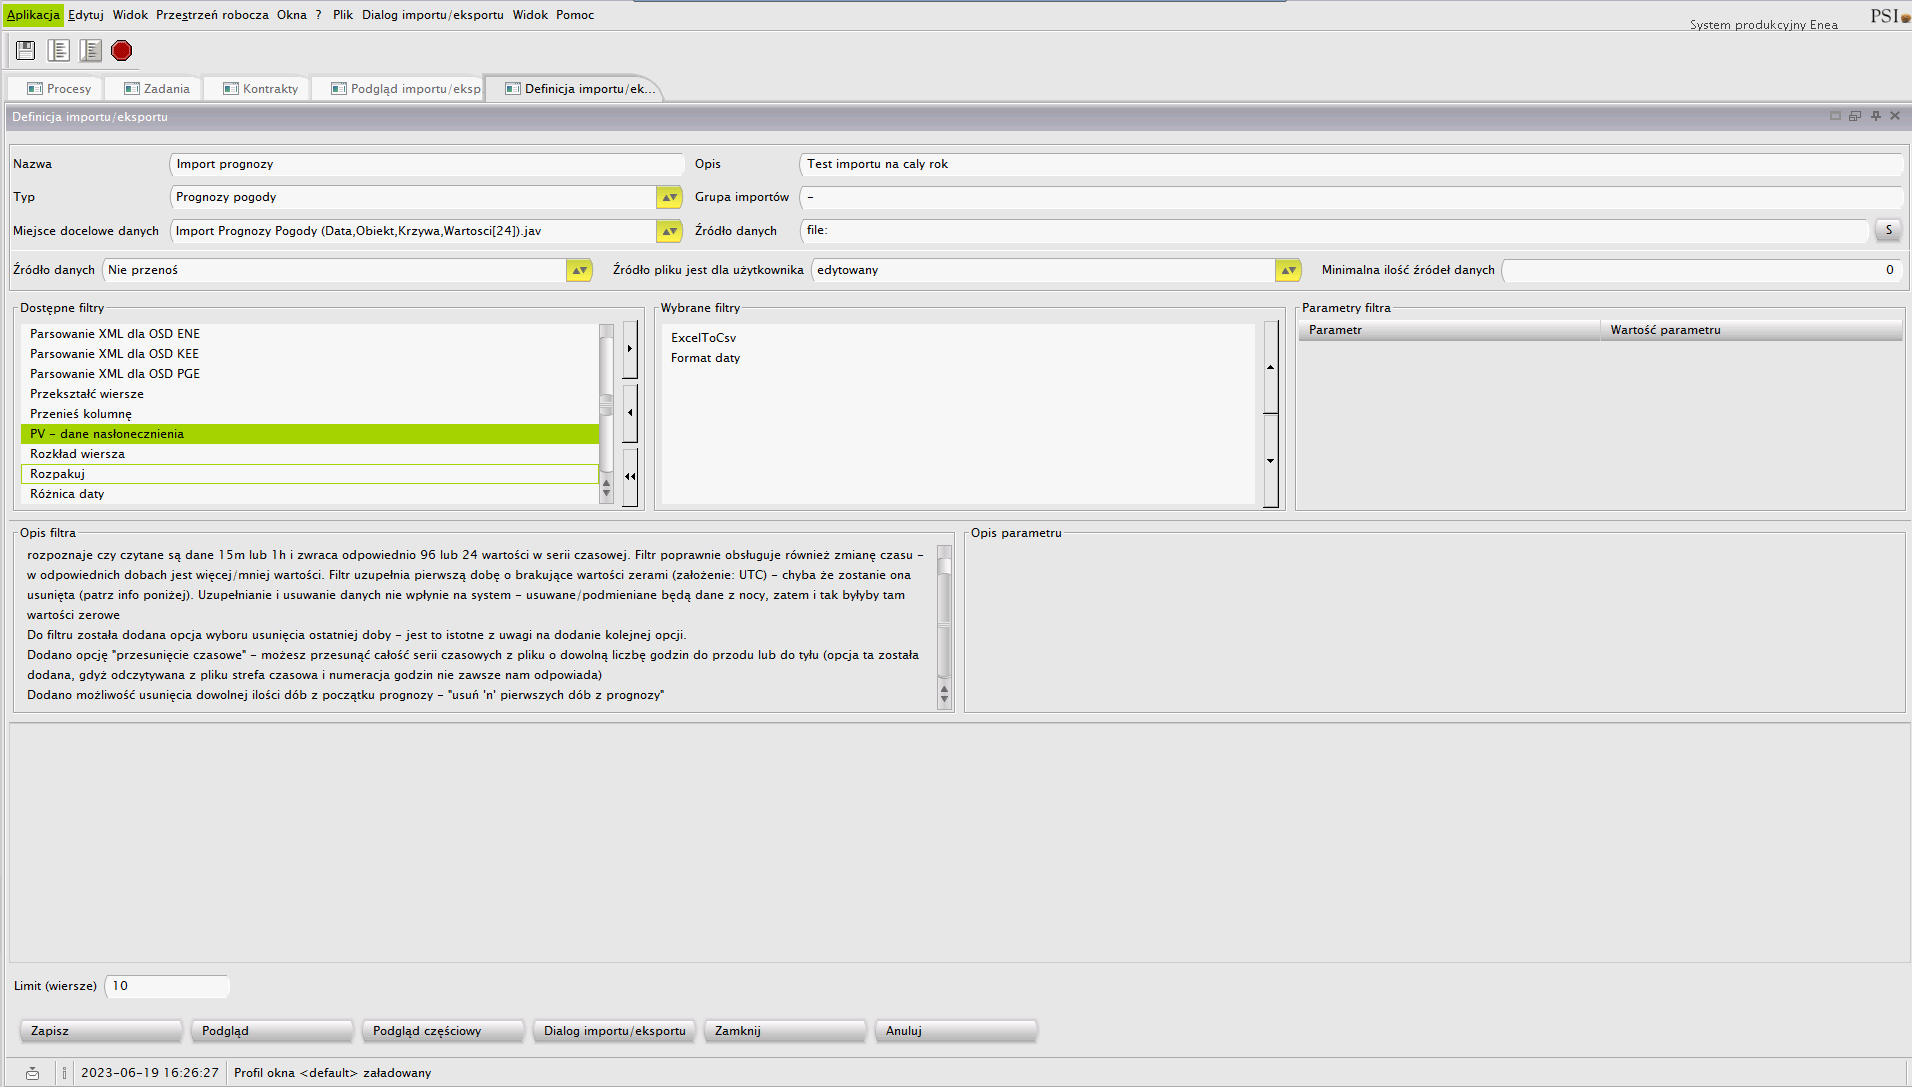Click the Podgląd button
Screen dimensions: 1912x1087
coord(272,1031)
